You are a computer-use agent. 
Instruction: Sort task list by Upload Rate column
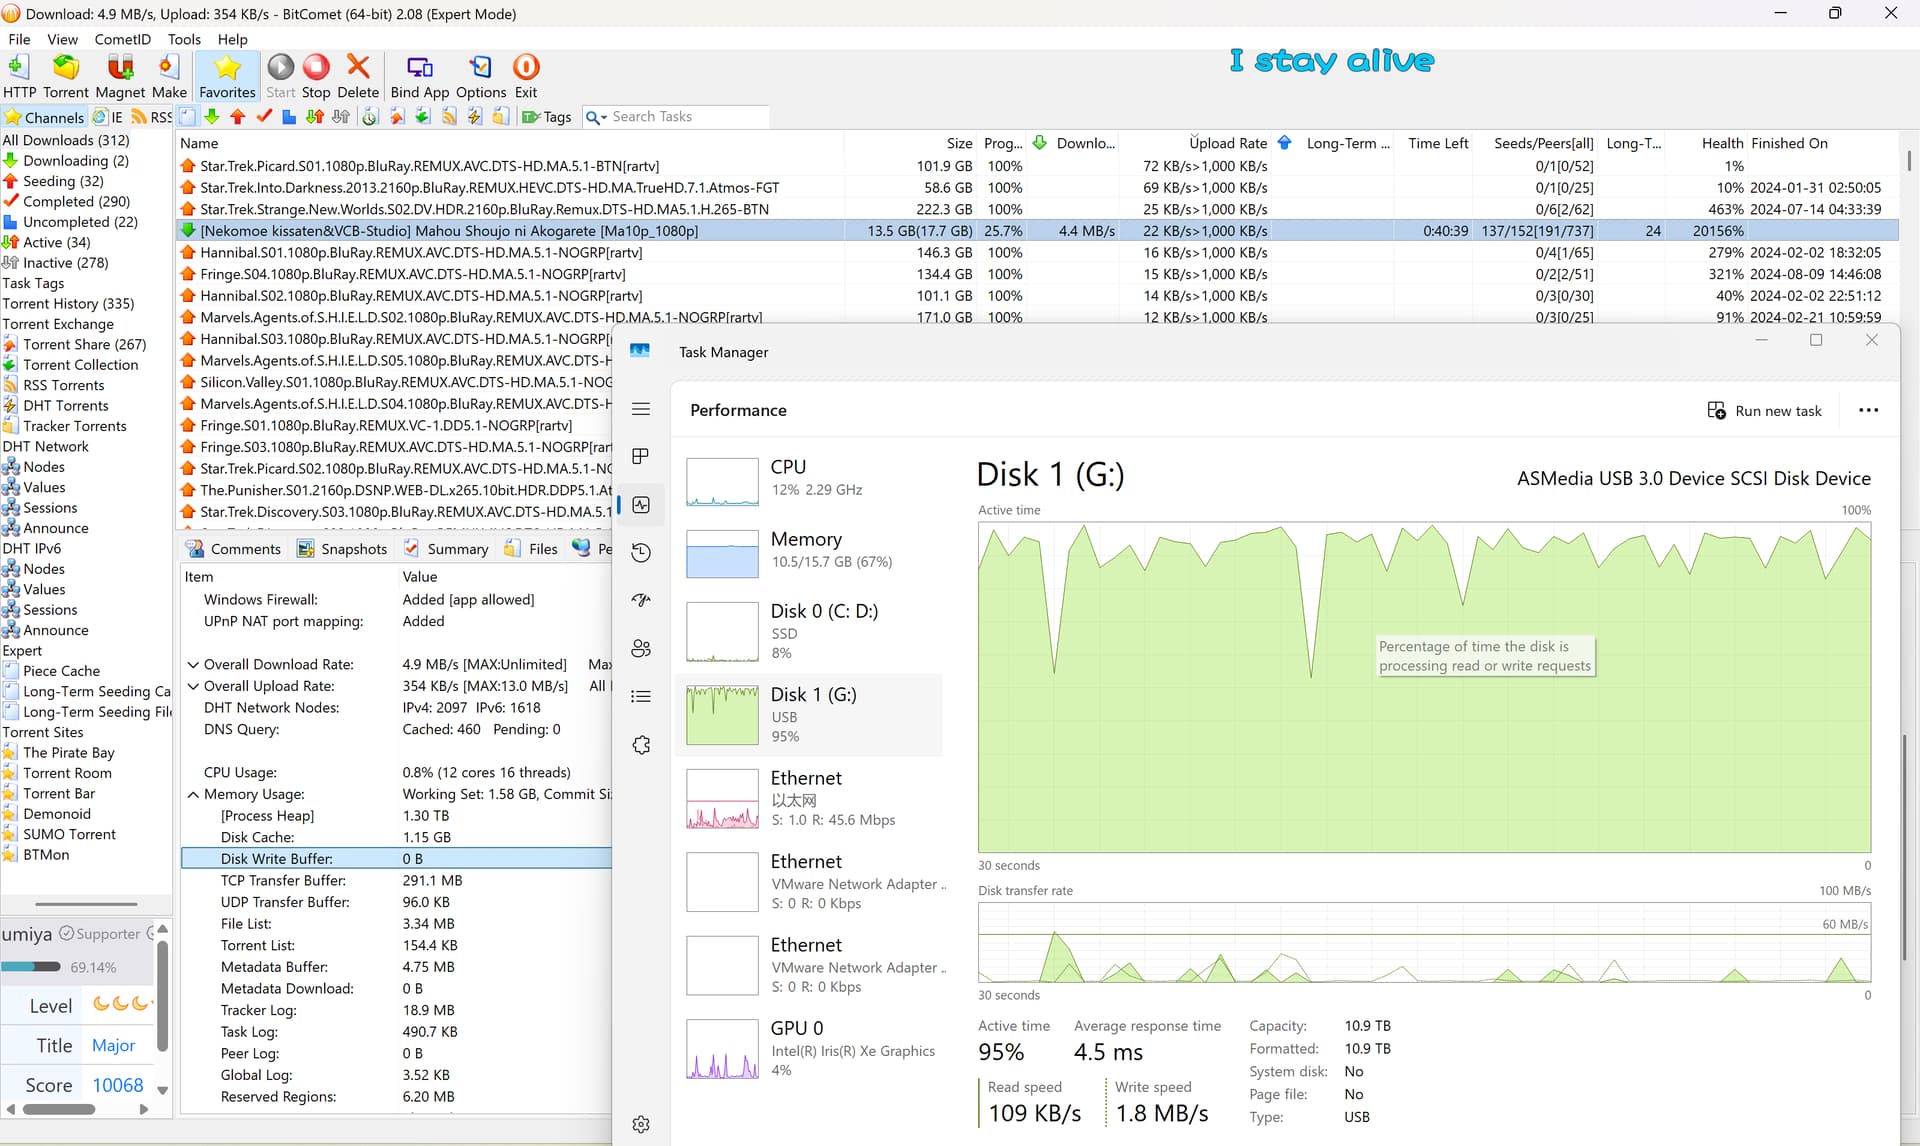pos(1227,143)
